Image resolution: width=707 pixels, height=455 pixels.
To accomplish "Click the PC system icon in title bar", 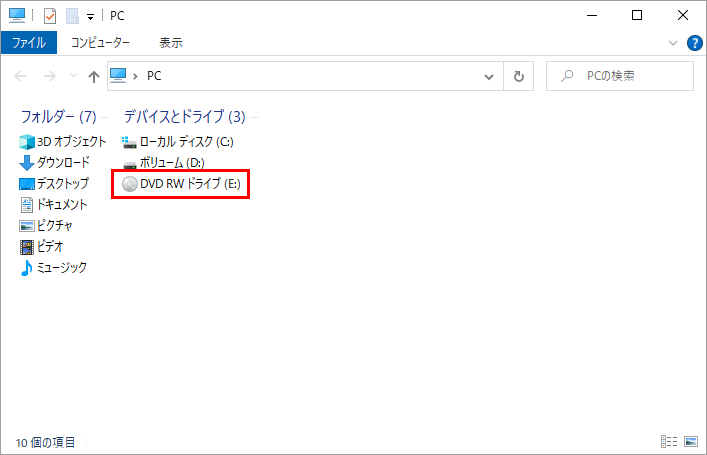I will coord(17,15).
